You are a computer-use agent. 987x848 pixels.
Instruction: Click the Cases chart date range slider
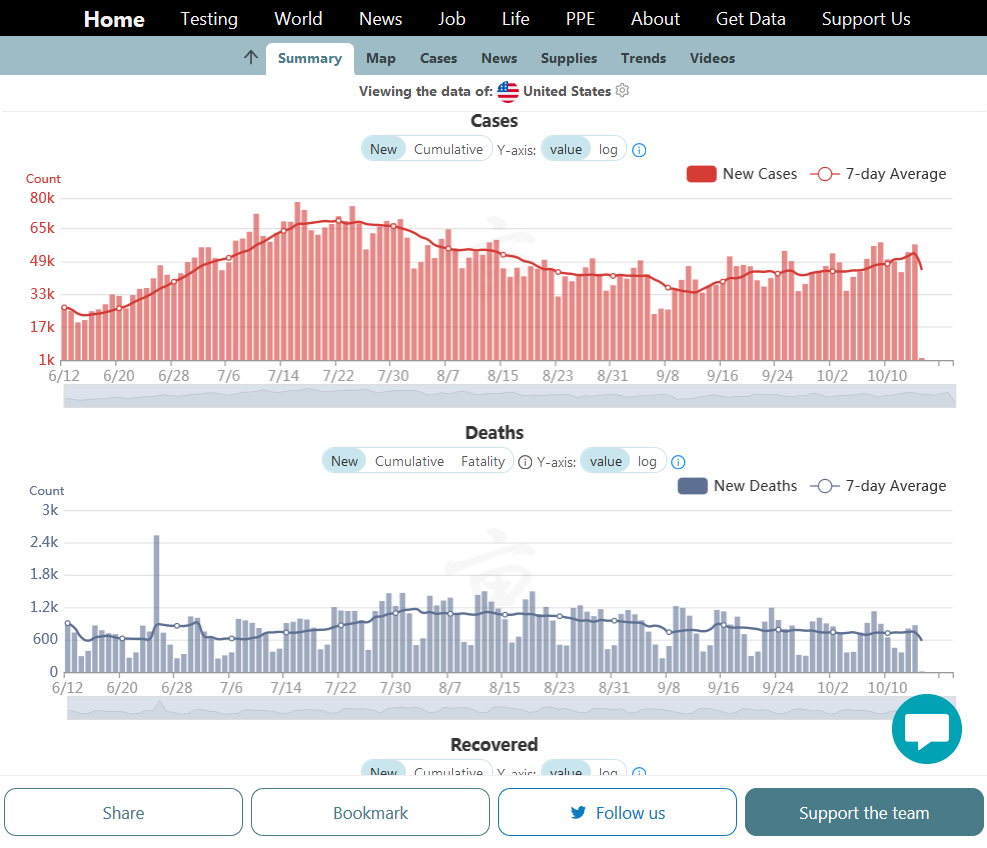click(509, 396)
